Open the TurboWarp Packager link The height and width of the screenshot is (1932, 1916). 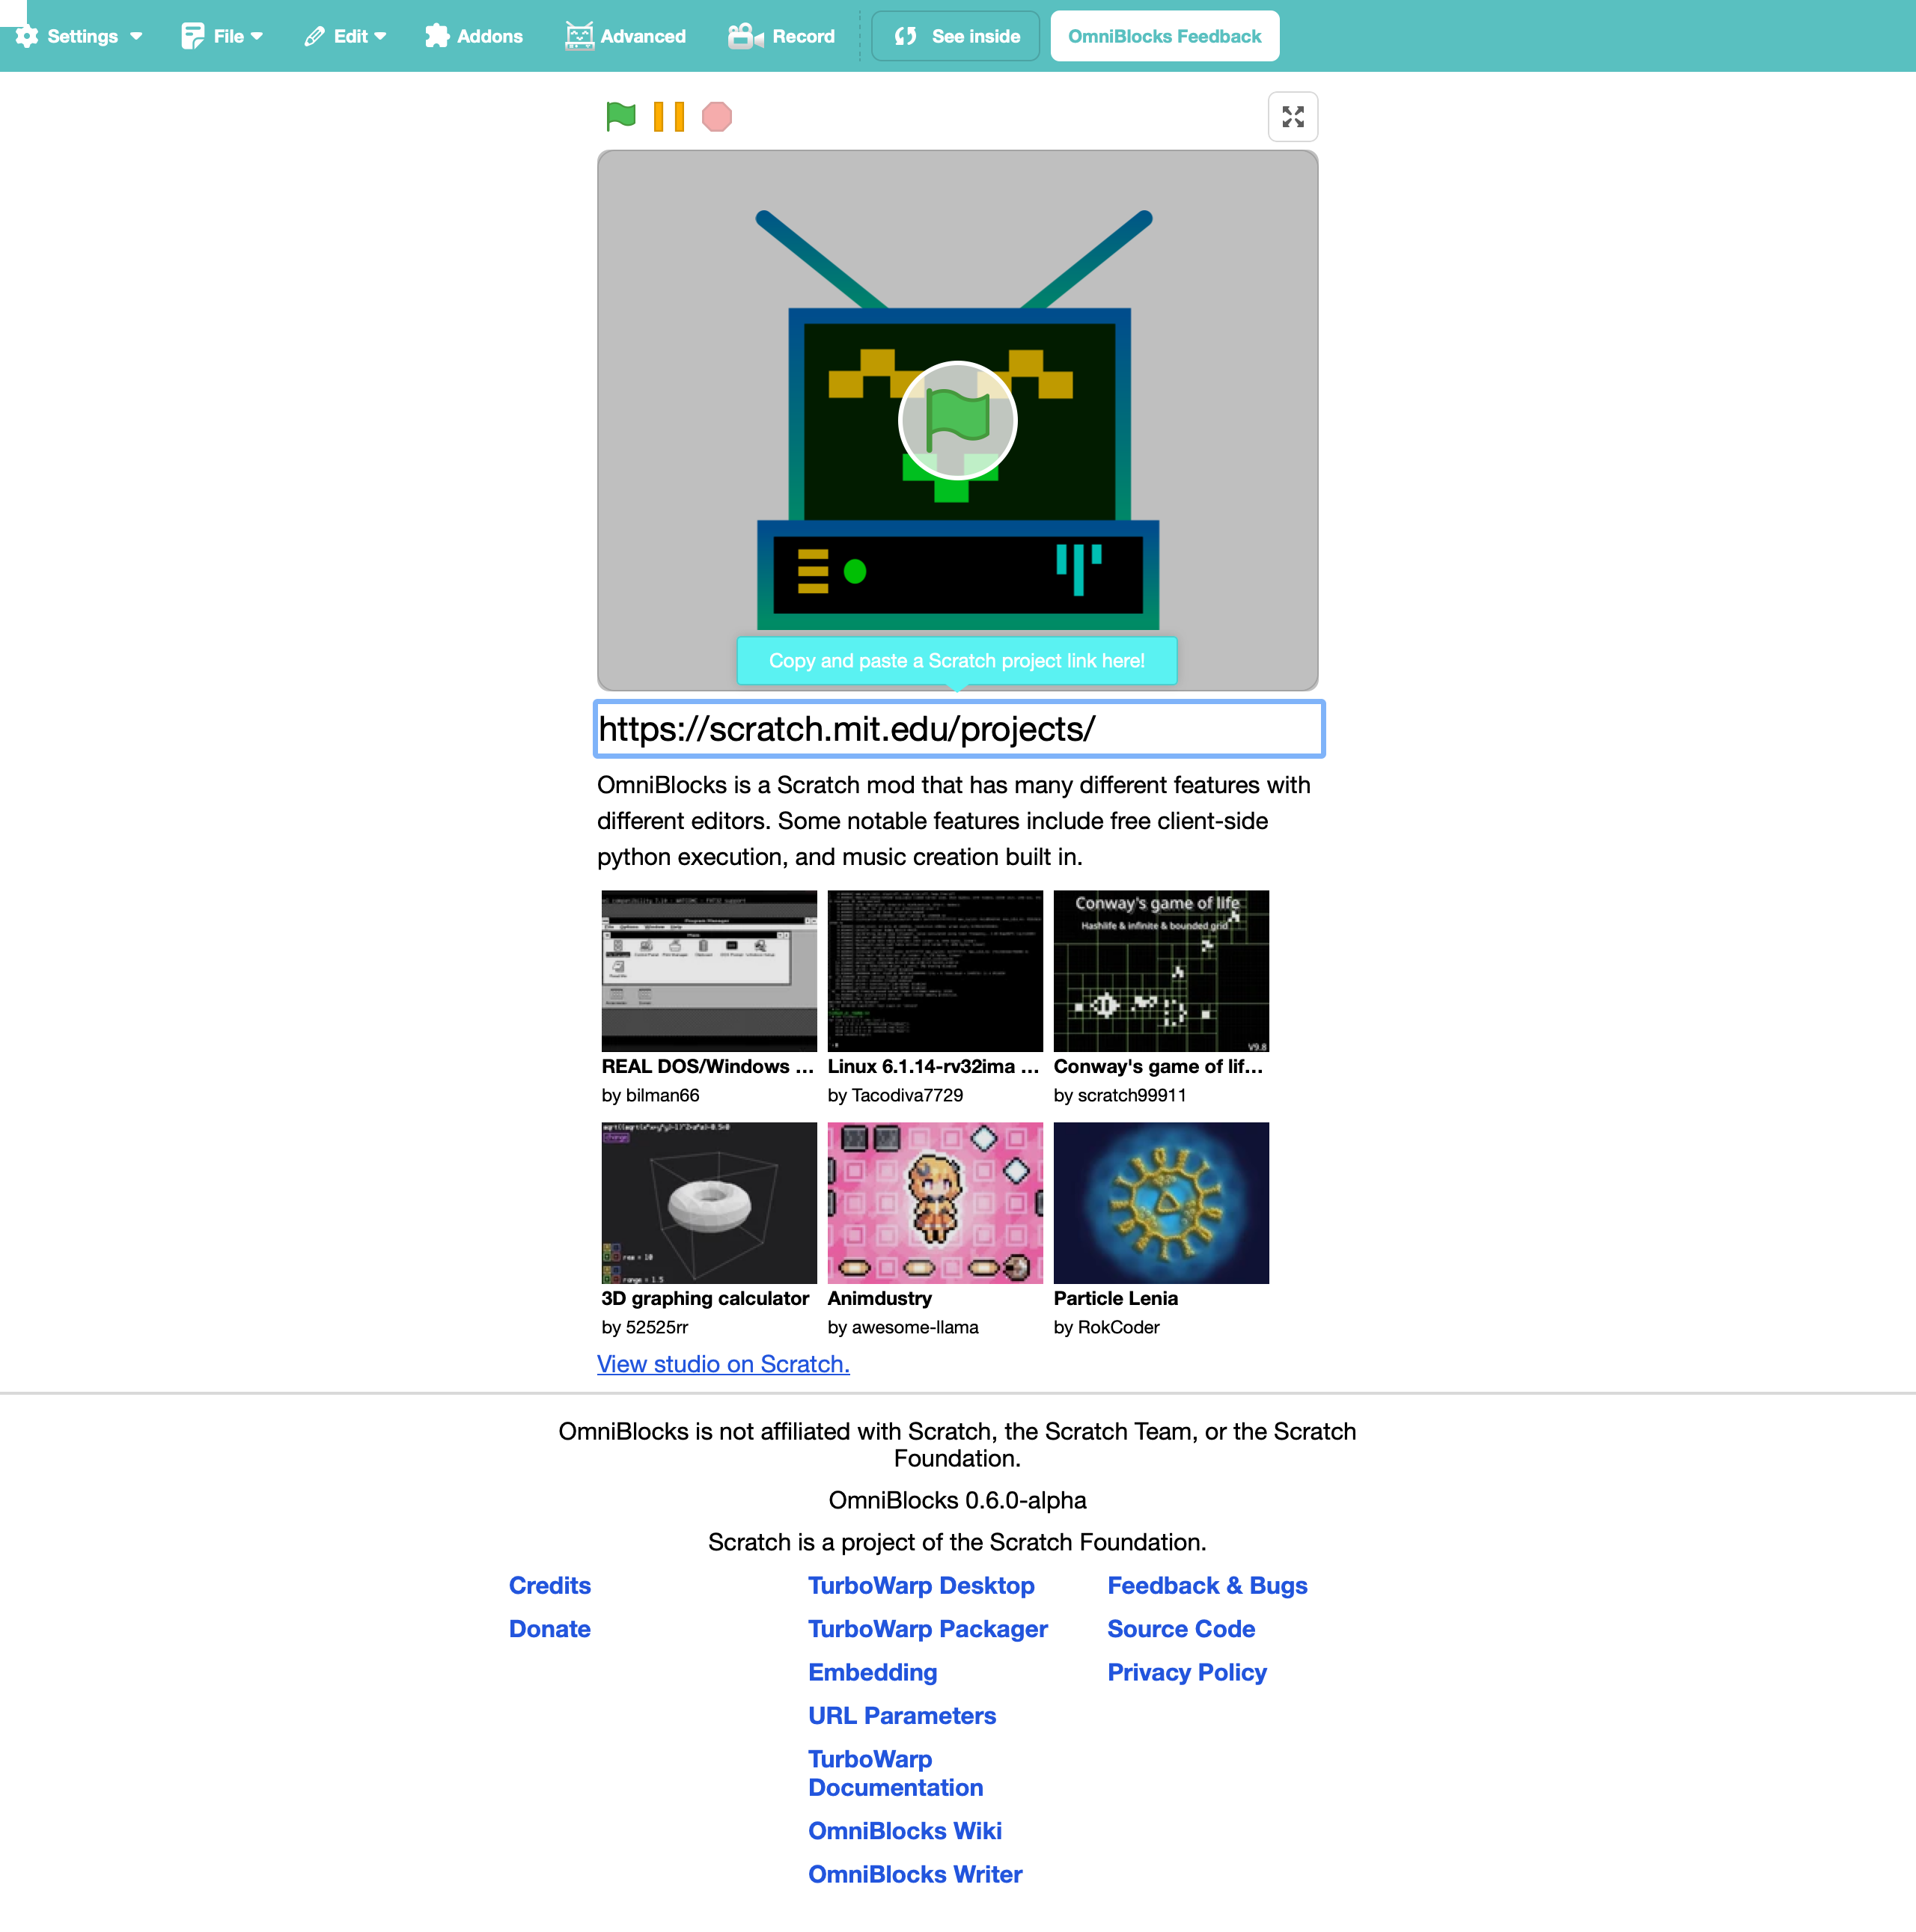(x=927, y=1629)
